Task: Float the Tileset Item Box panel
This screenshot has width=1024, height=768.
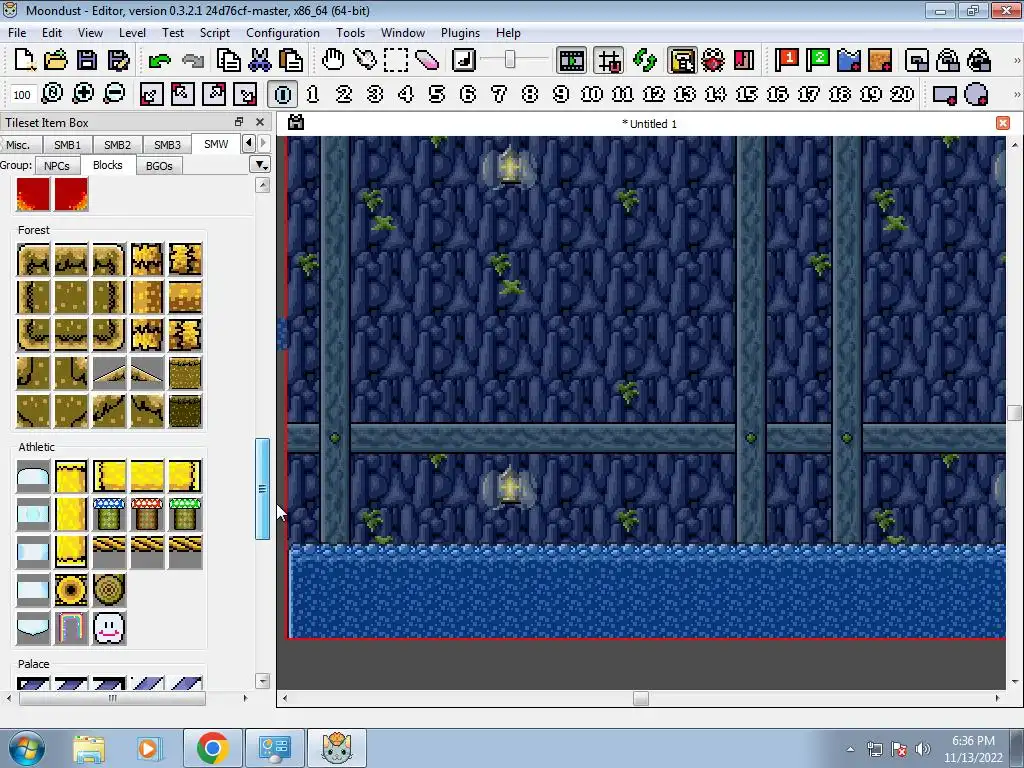Action: (x=239, y=122)
